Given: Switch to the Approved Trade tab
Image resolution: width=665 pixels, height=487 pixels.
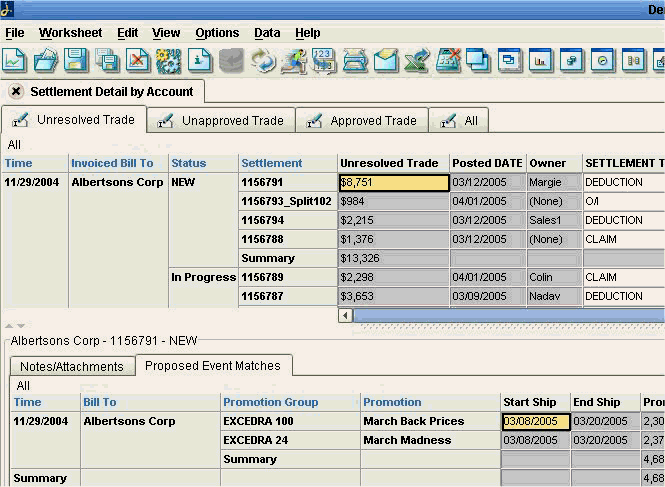Looking at the screenshot, I should (x=361, y=121).
